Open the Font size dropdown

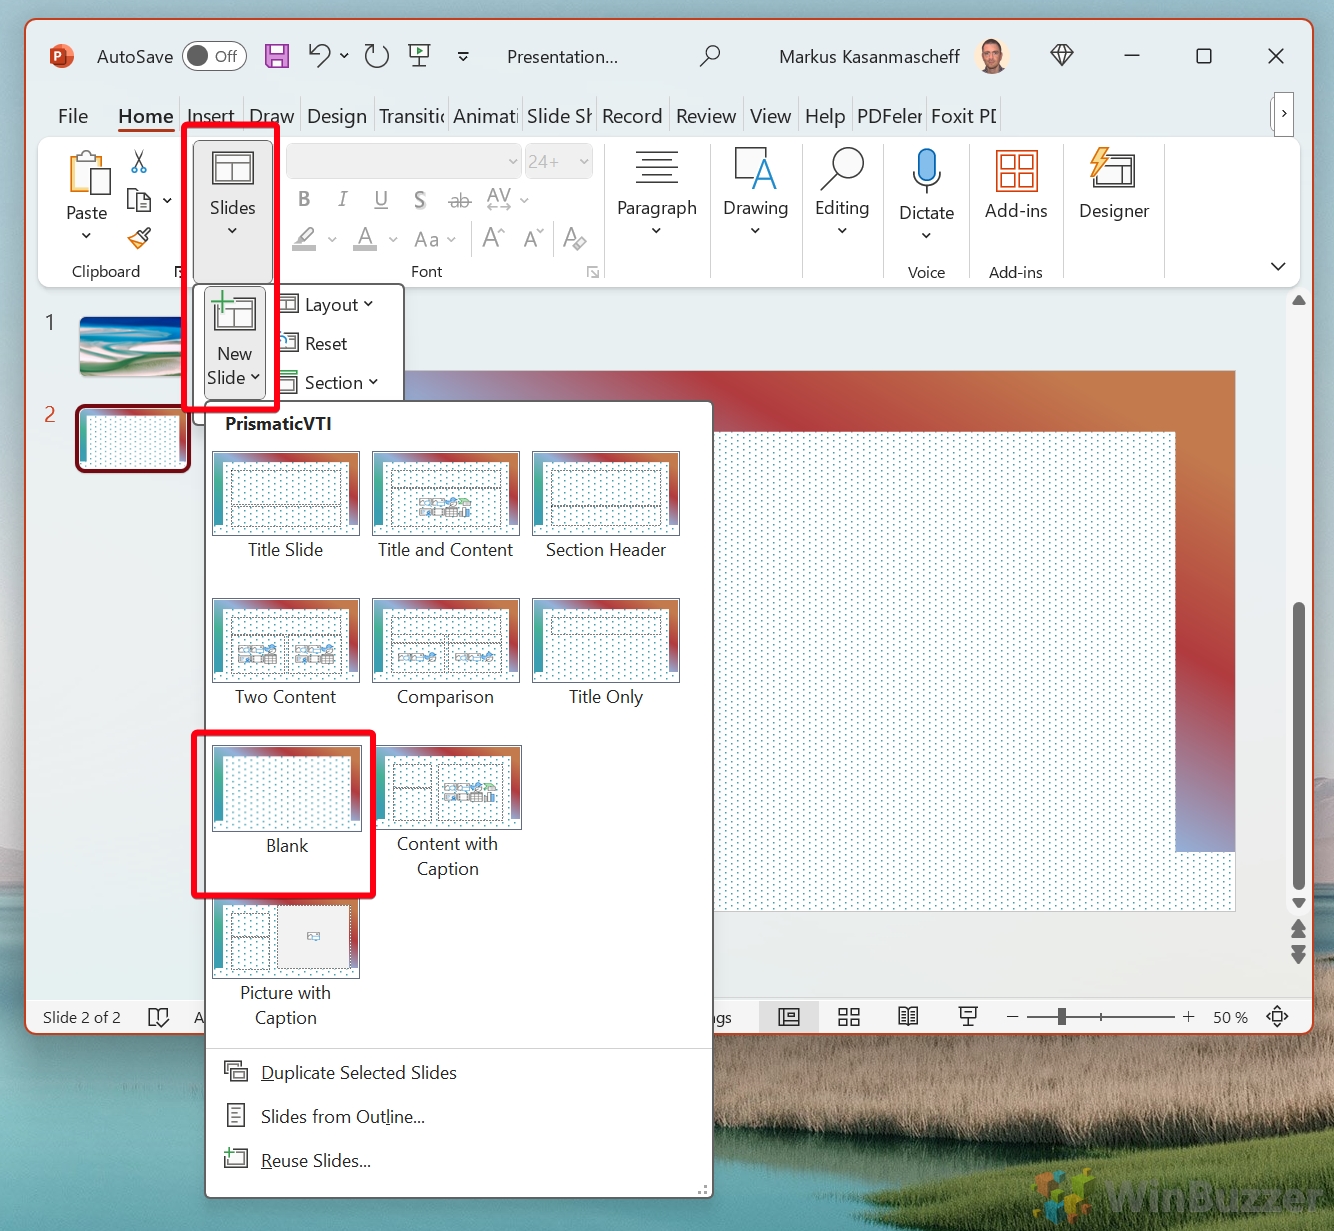tap(584, 161)
